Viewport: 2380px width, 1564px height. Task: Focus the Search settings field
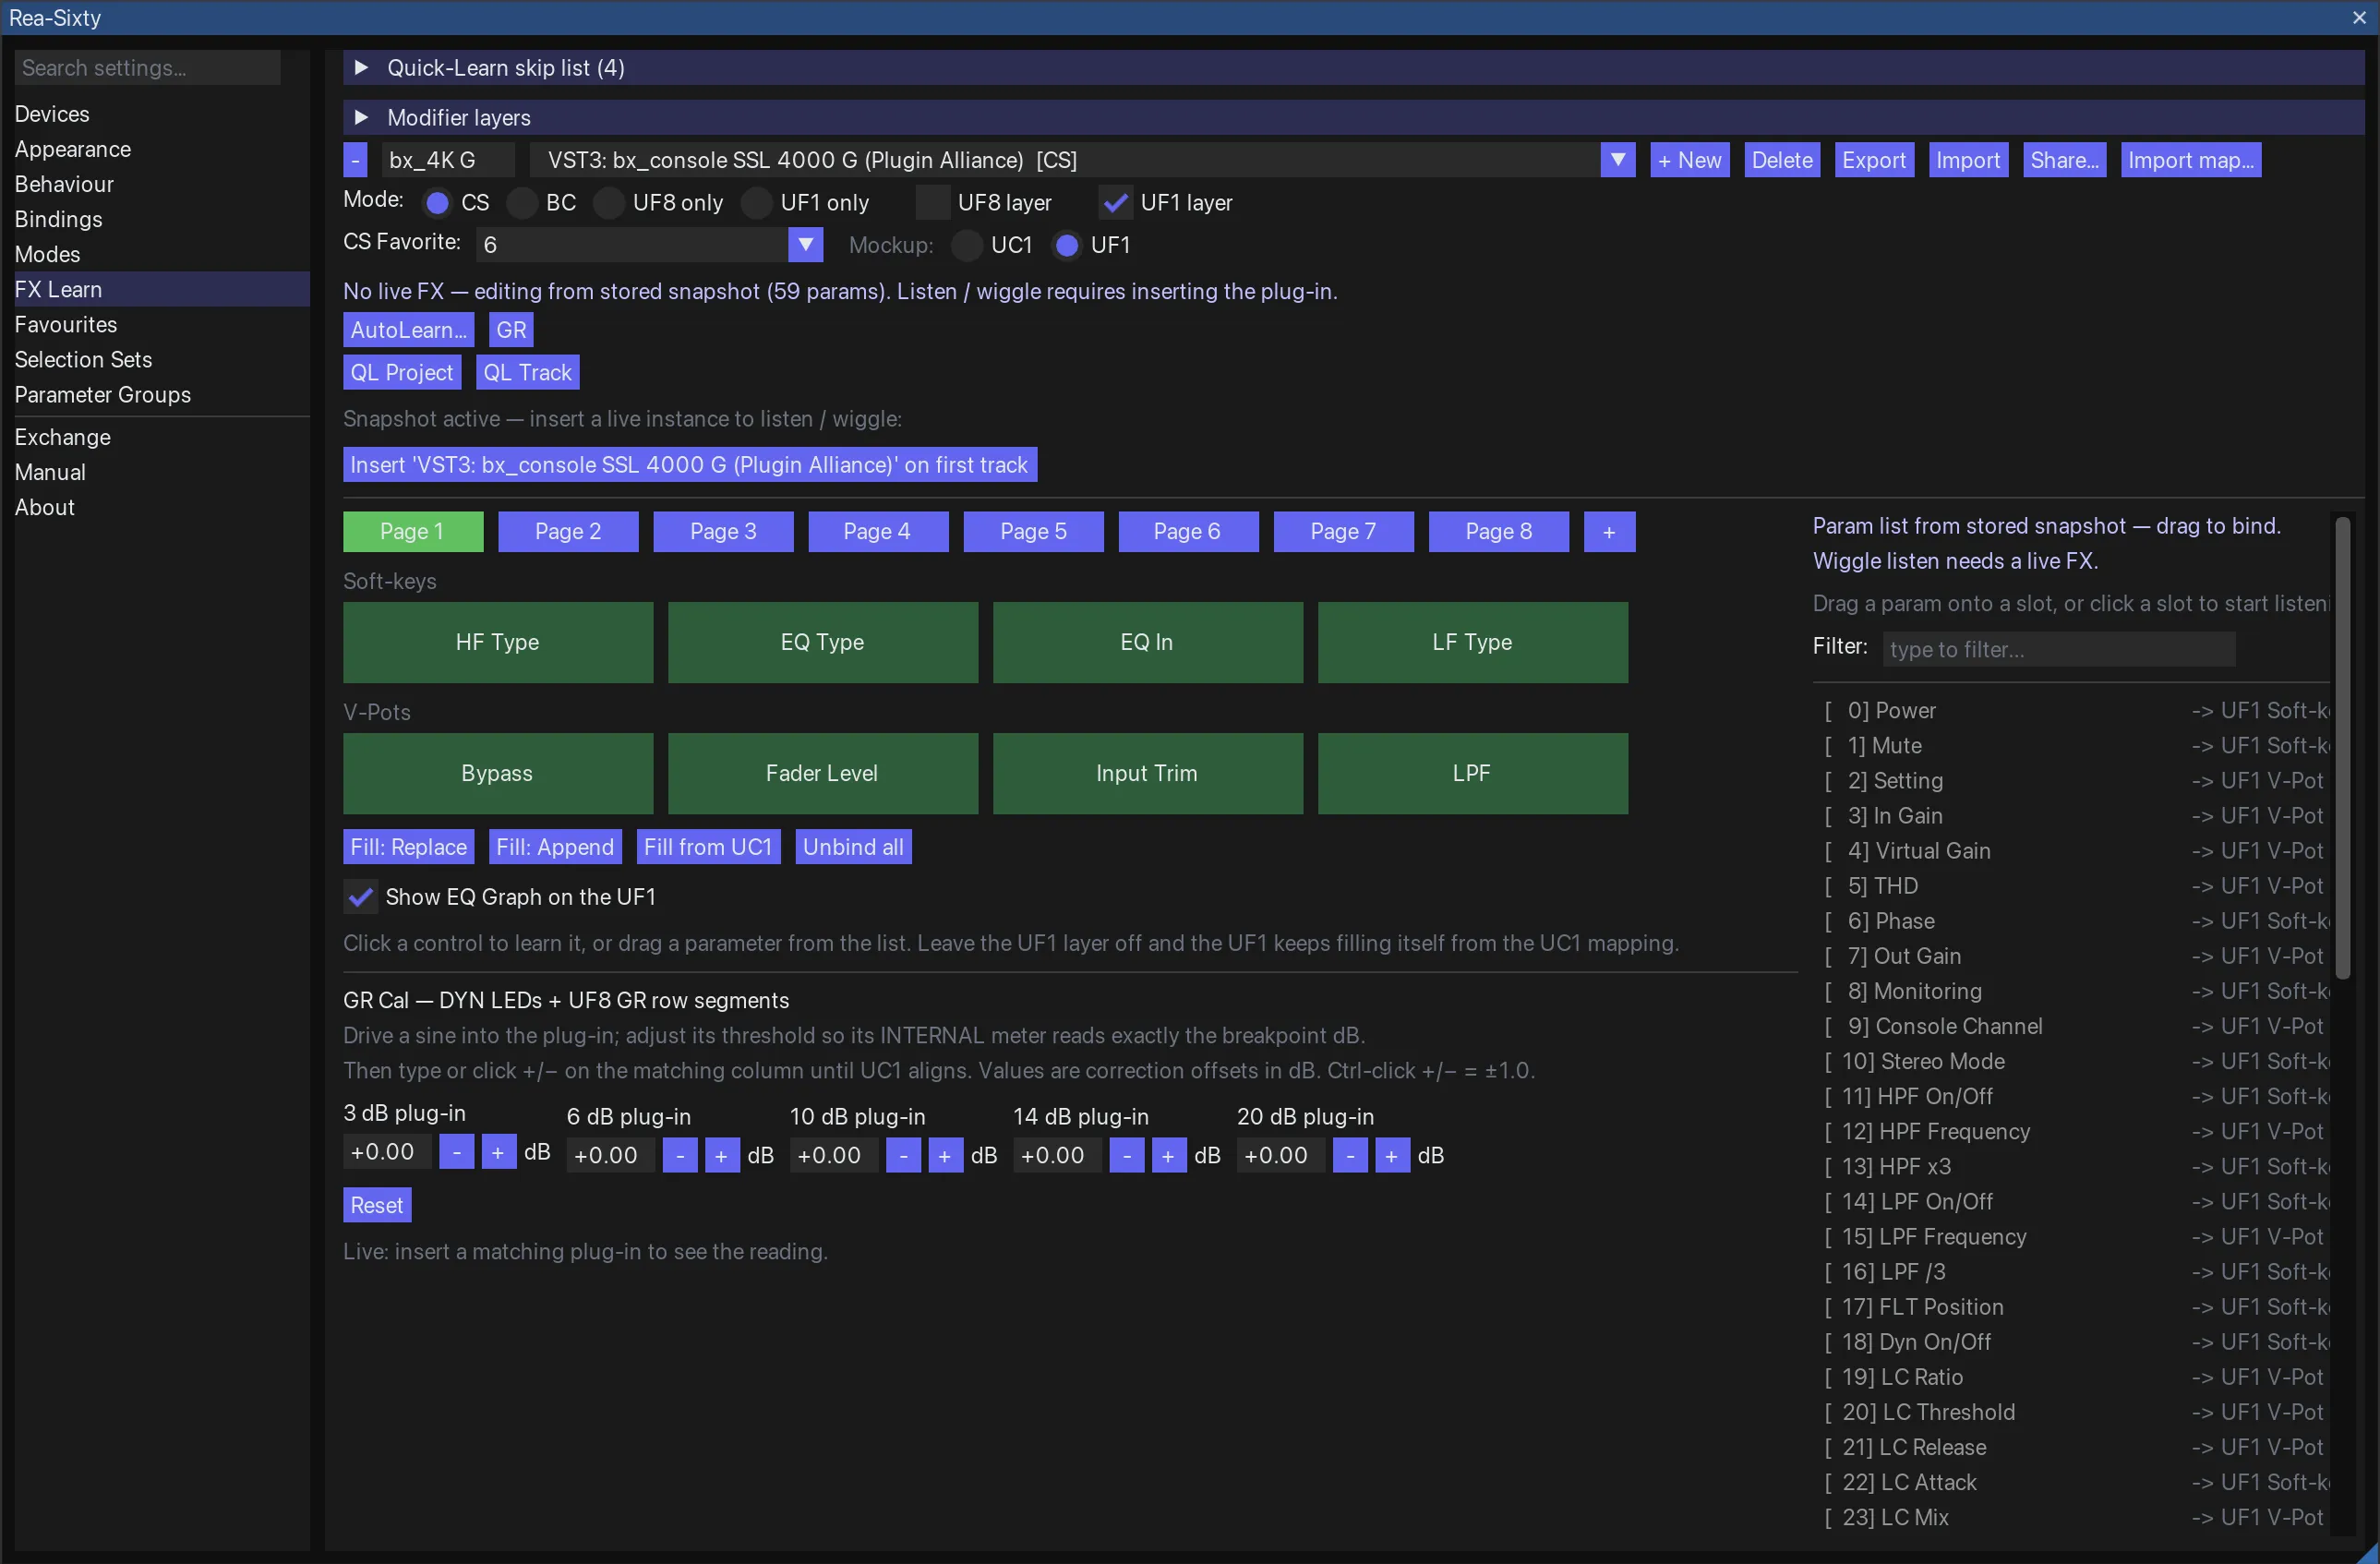pyautogui.click(x=147, y=67)
